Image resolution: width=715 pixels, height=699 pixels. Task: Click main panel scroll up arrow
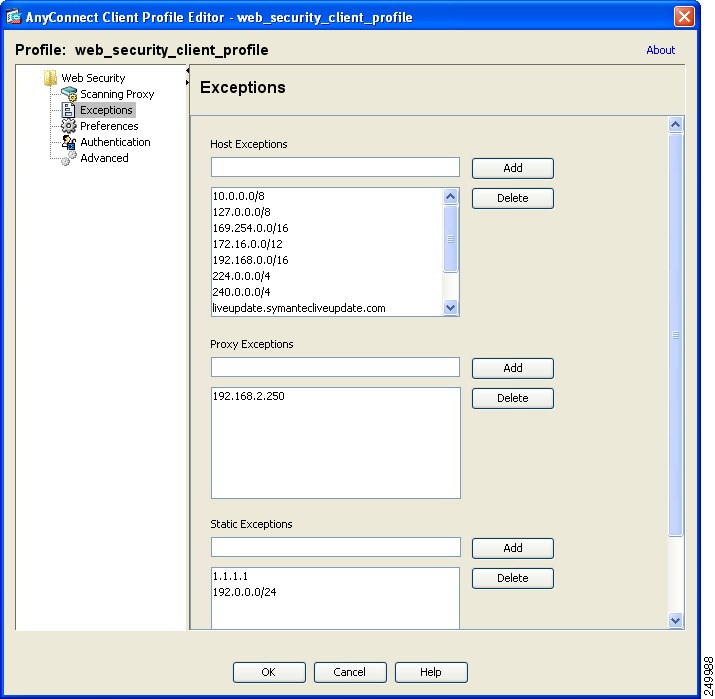(x=675, y=124)
